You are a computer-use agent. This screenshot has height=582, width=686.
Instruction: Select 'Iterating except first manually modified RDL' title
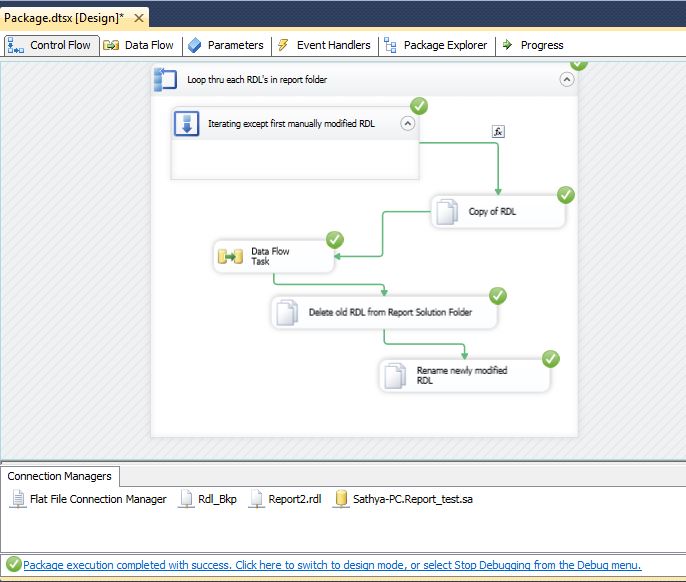pos(291,124)
